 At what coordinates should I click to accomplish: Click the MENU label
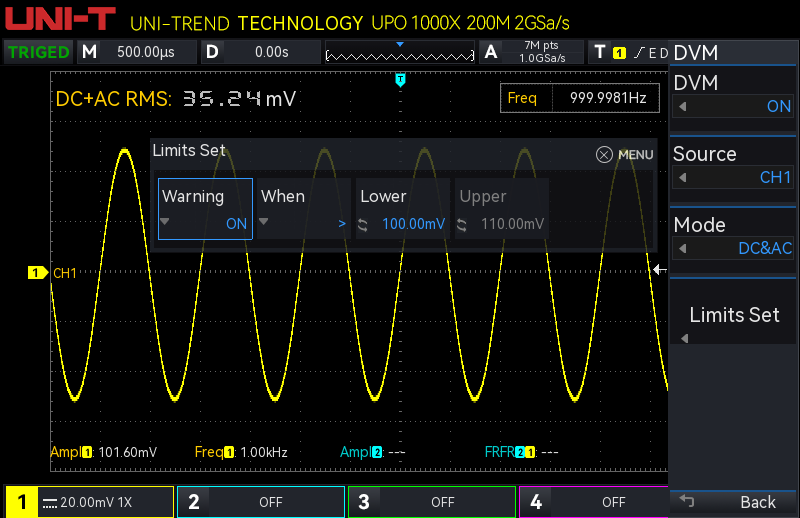click(x=635, y=155)
